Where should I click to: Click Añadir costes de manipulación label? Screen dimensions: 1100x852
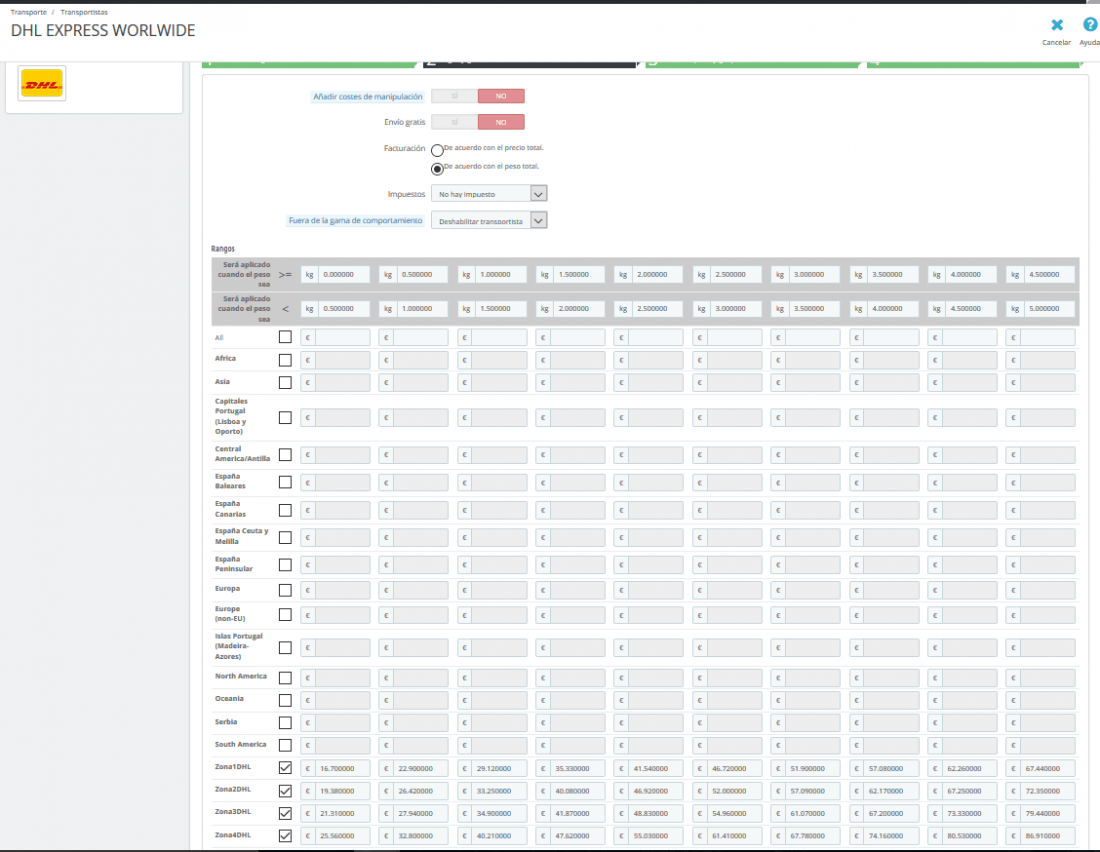pyautogui.click(x=368, y=96)
